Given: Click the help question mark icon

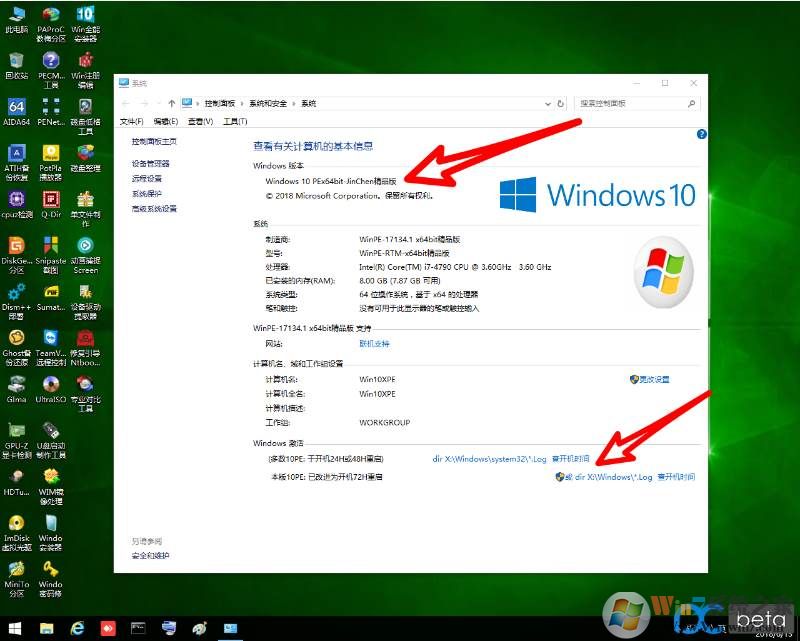Looking at the screenshot, I should click(702, 133).
